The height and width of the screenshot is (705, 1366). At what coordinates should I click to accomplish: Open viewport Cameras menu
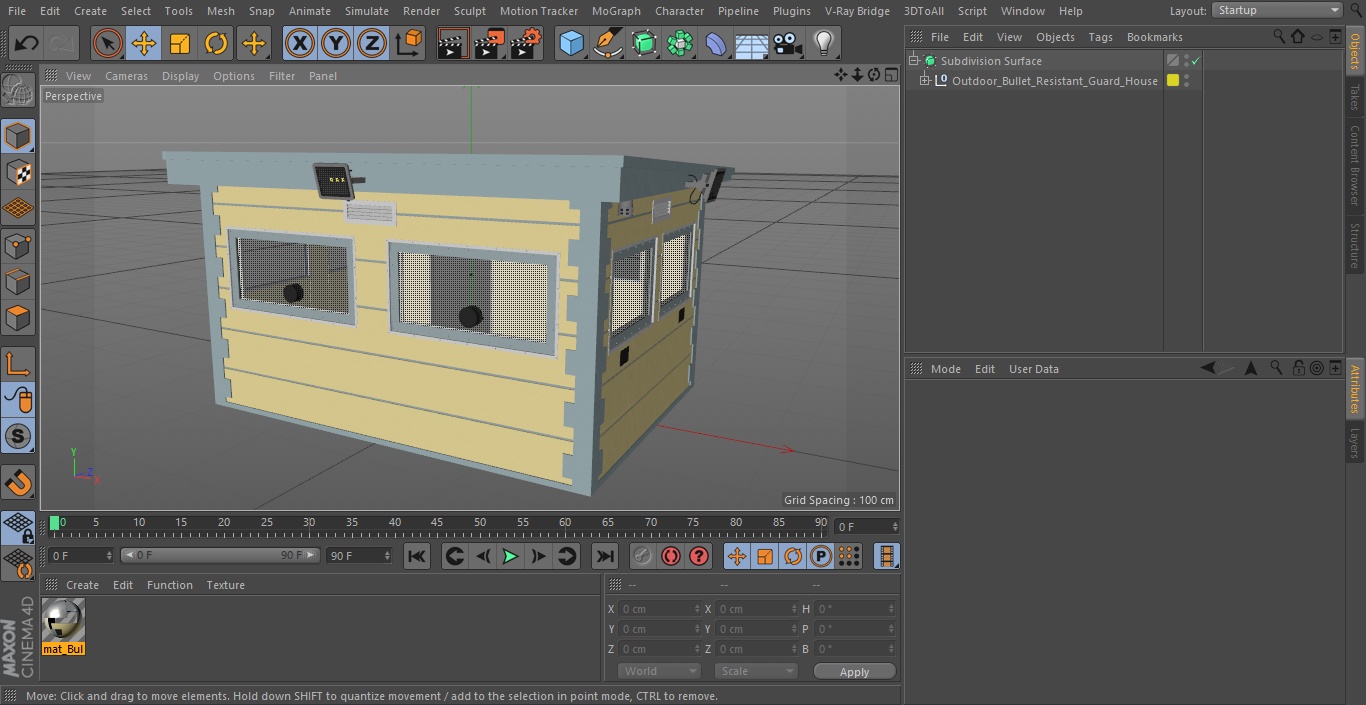point(126,76)
